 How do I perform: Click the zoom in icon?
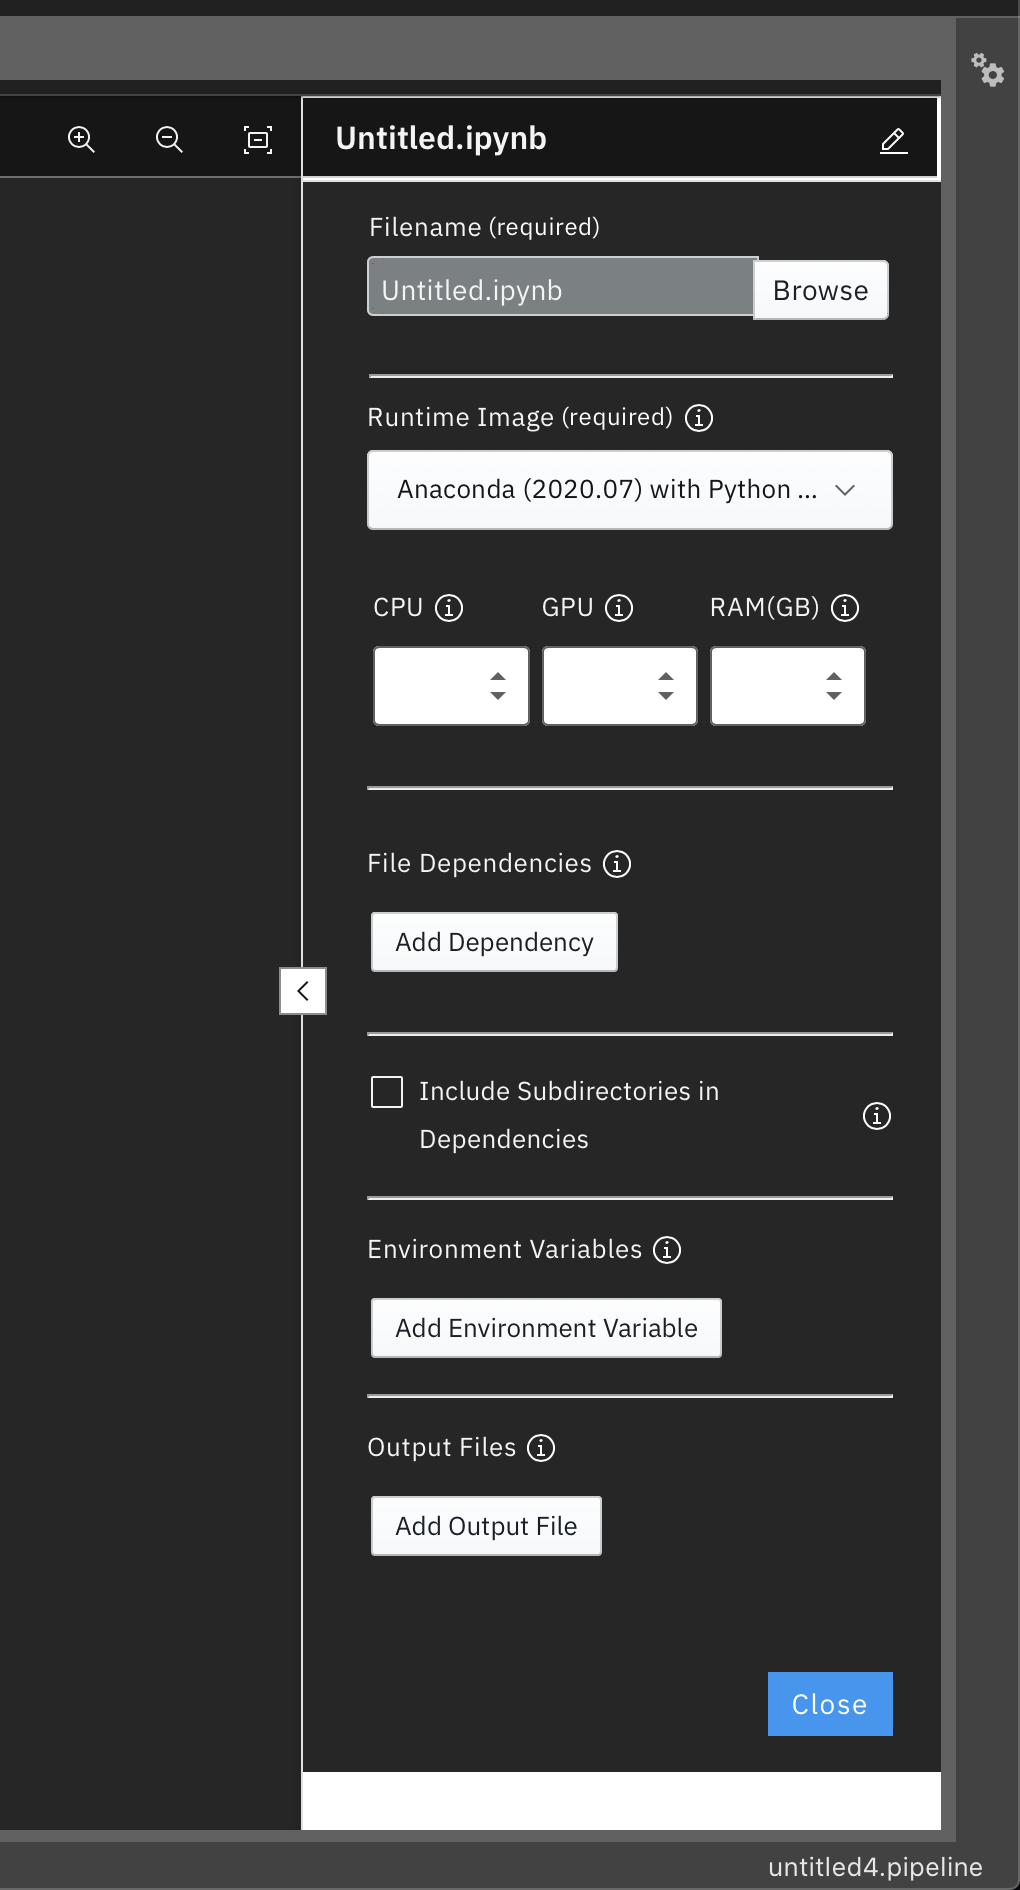click(81, 139)
